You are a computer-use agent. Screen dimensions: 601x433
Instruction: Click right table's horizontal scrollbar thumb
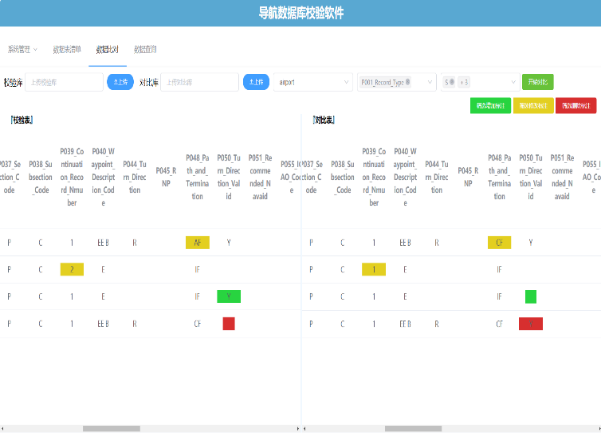coord(412,429)
